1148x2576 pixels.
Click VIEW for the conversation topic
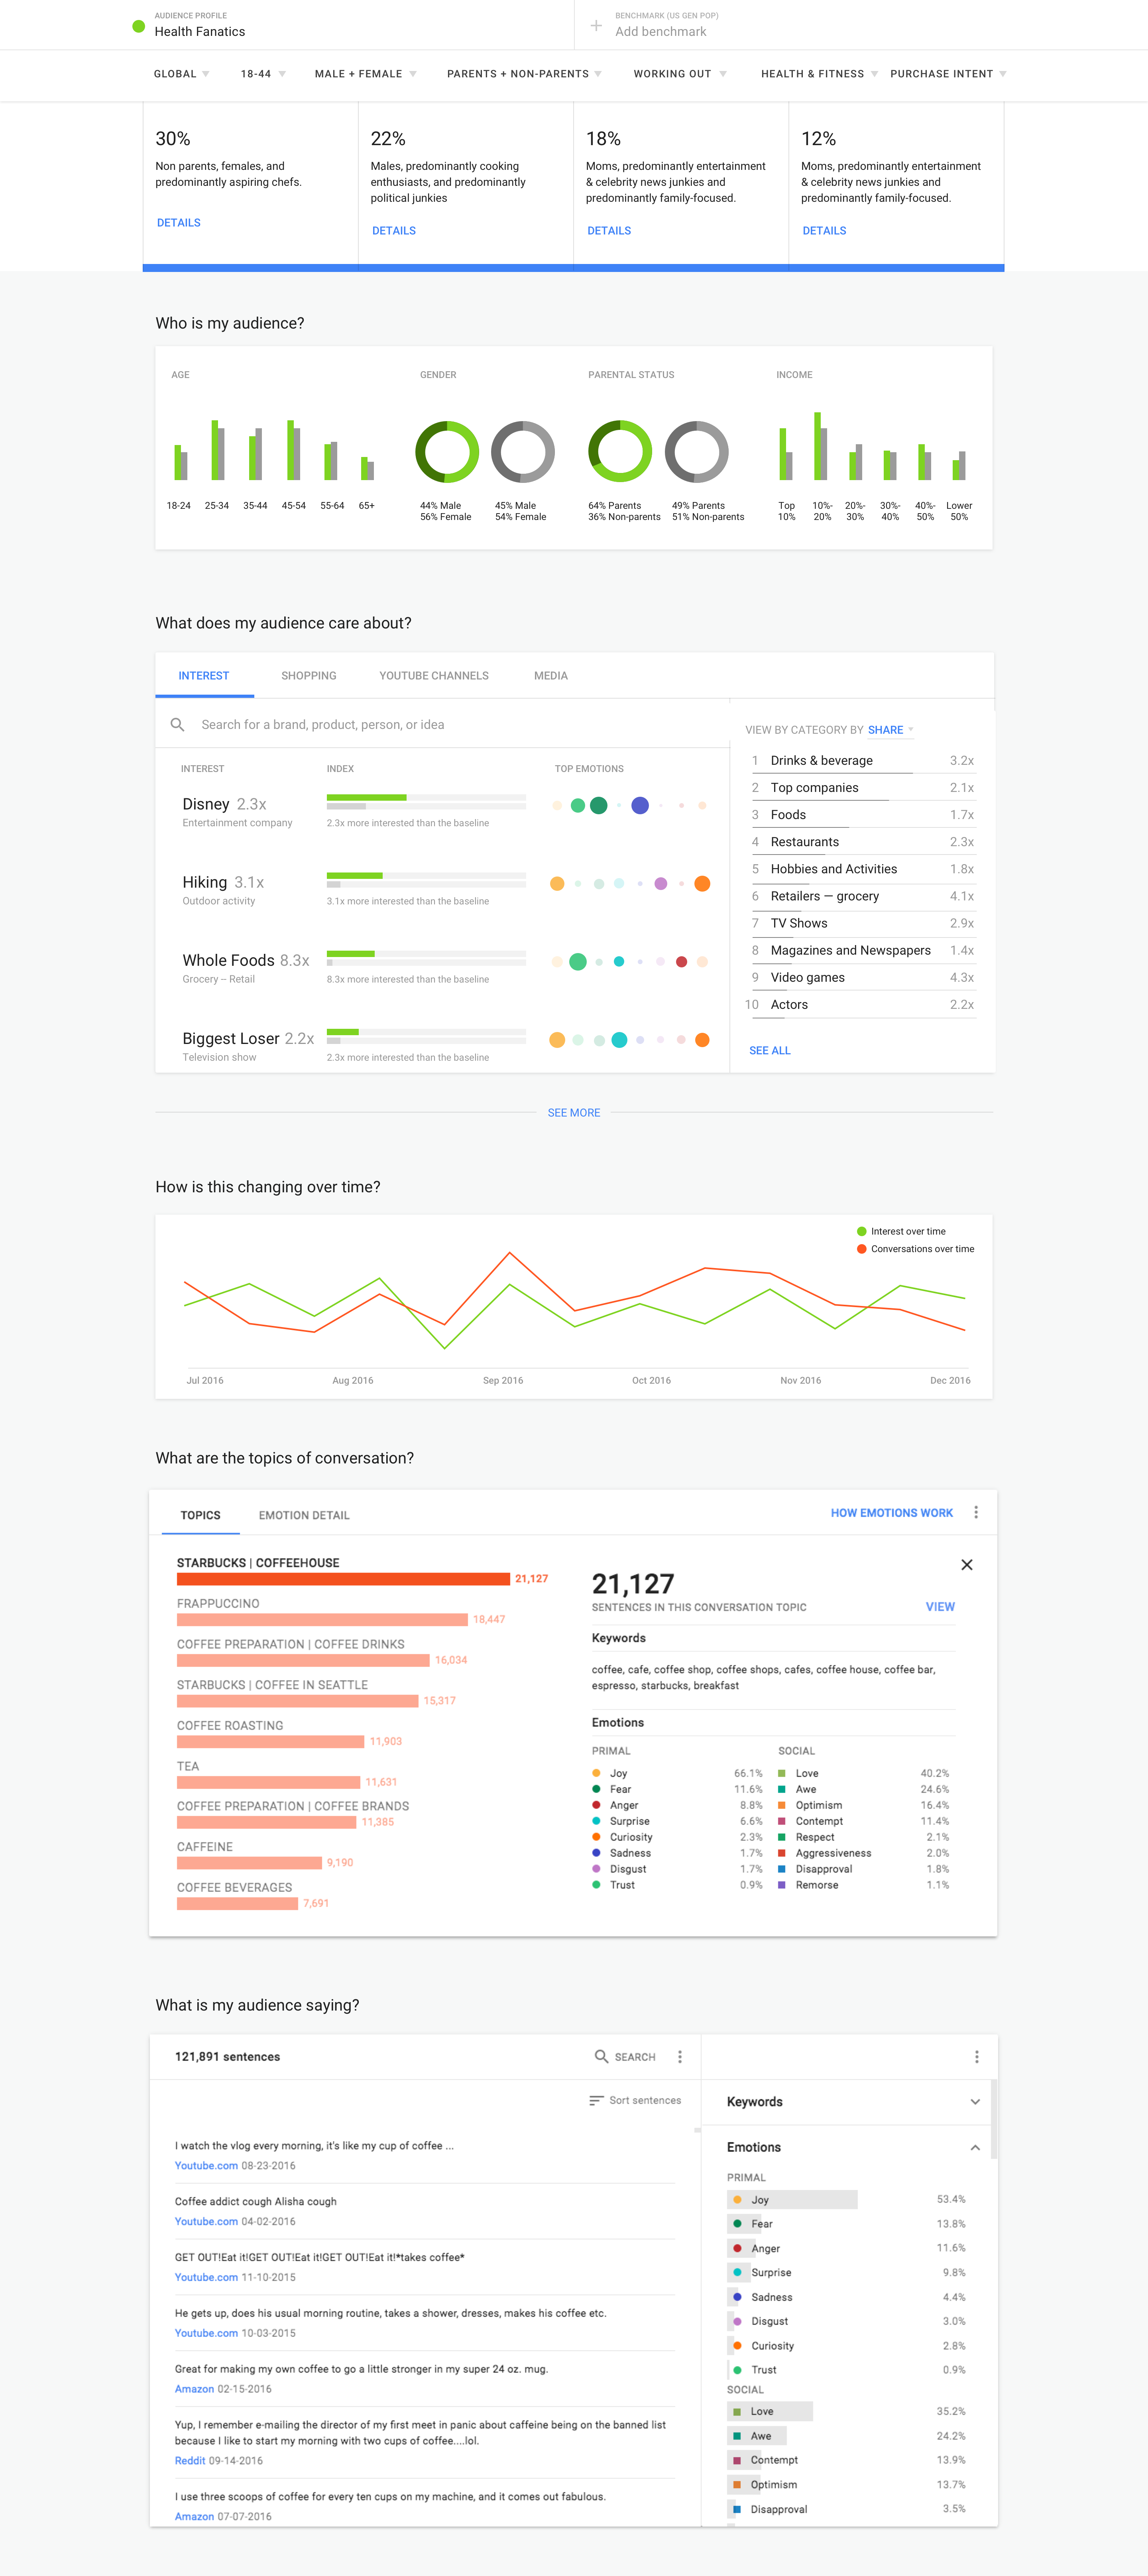[x=940, y=1607]
